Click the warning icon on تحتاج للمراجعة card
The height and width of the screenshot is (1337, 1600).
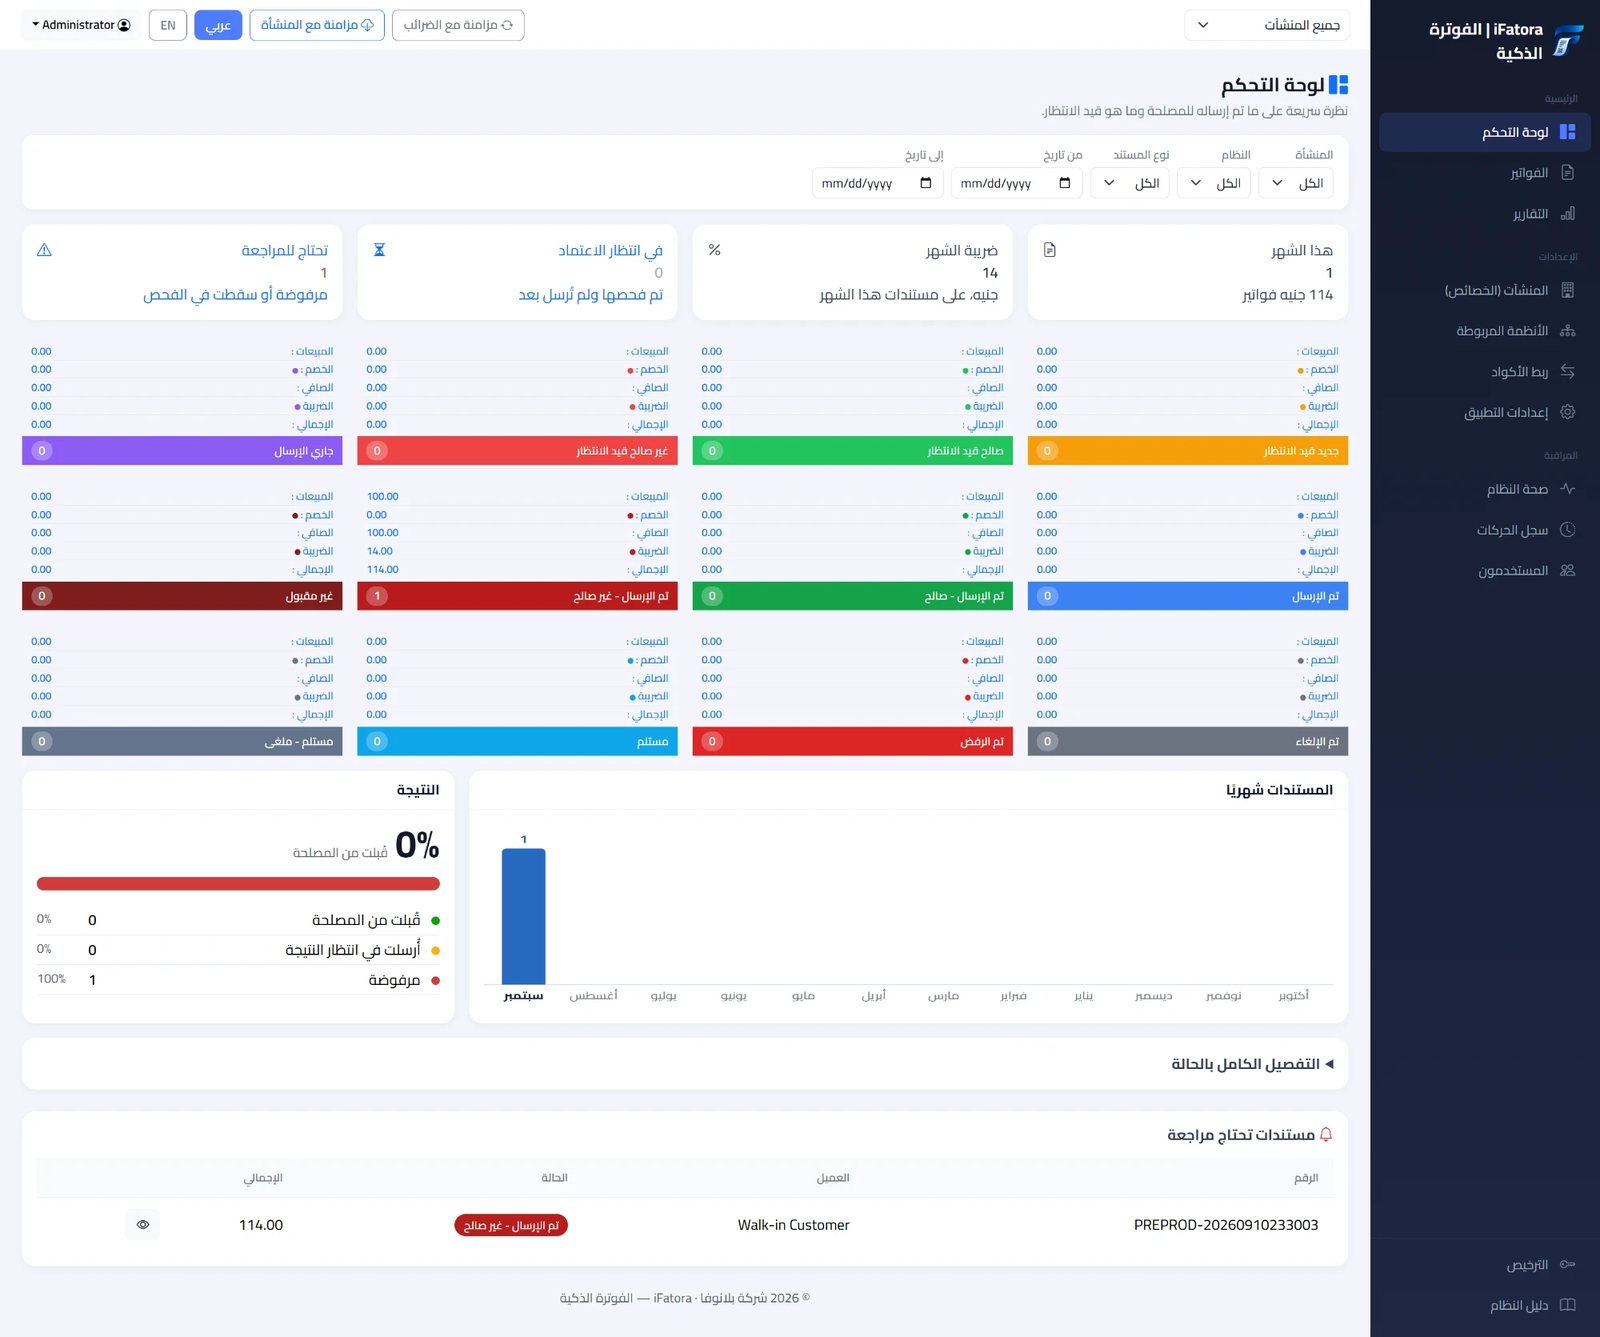[44, 250]
